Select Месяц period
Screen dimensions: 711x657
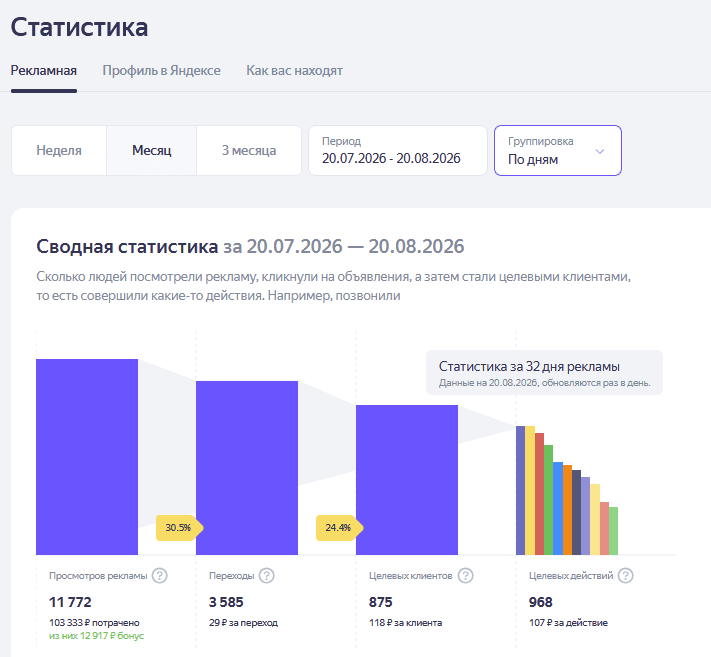click(x=151, y=151)
